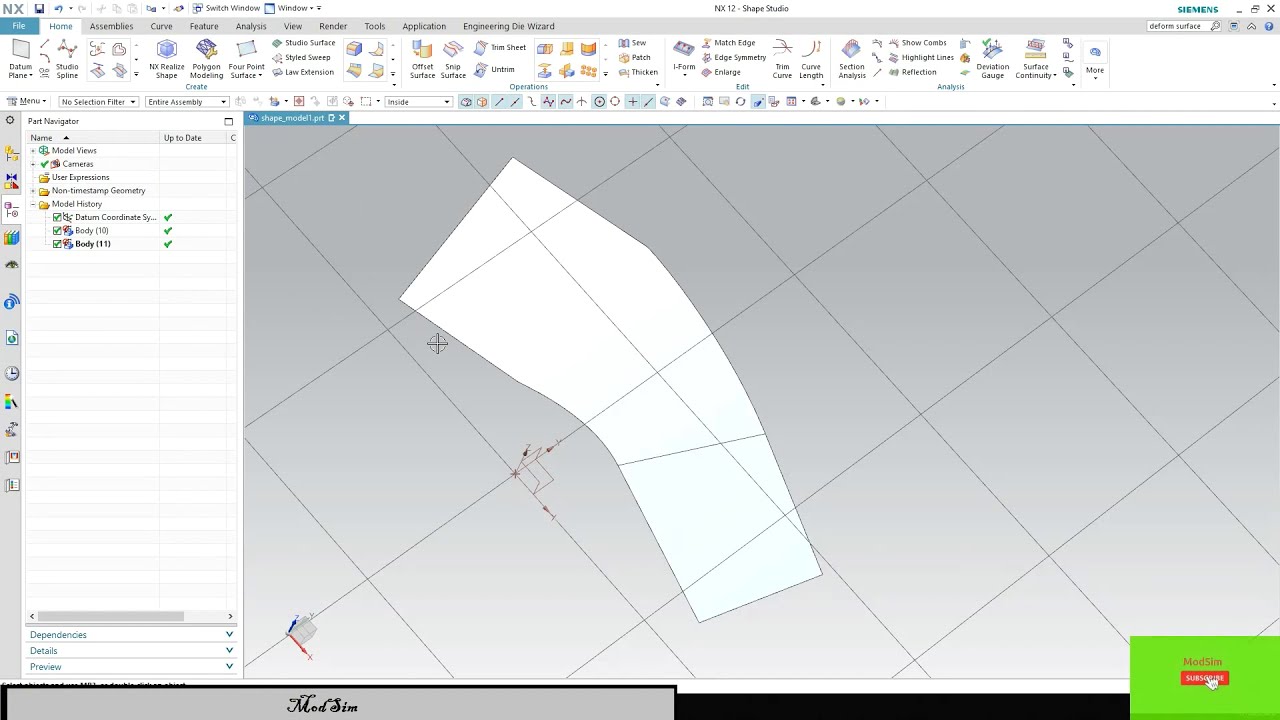
Task: Uncheck the Body (11) feature checkbox
Action: (x=57, y=244)
